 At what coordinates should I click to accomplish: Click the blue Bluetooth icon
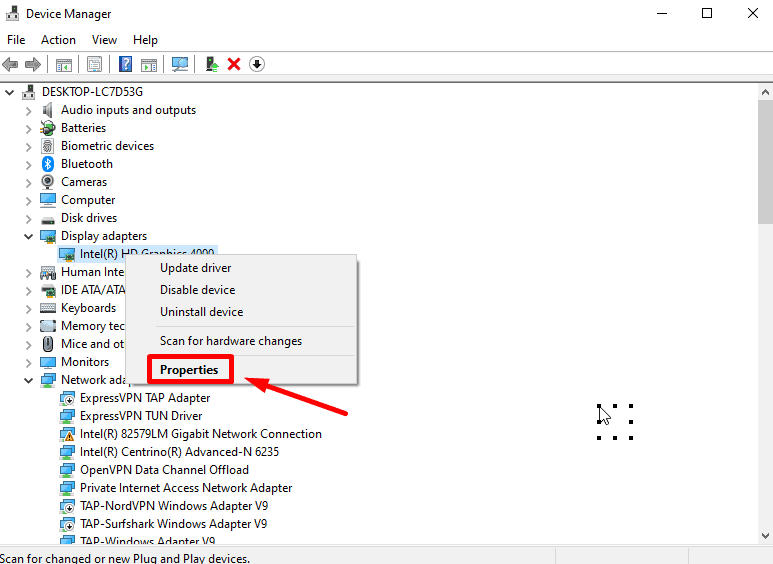click(x=48, y=164)
